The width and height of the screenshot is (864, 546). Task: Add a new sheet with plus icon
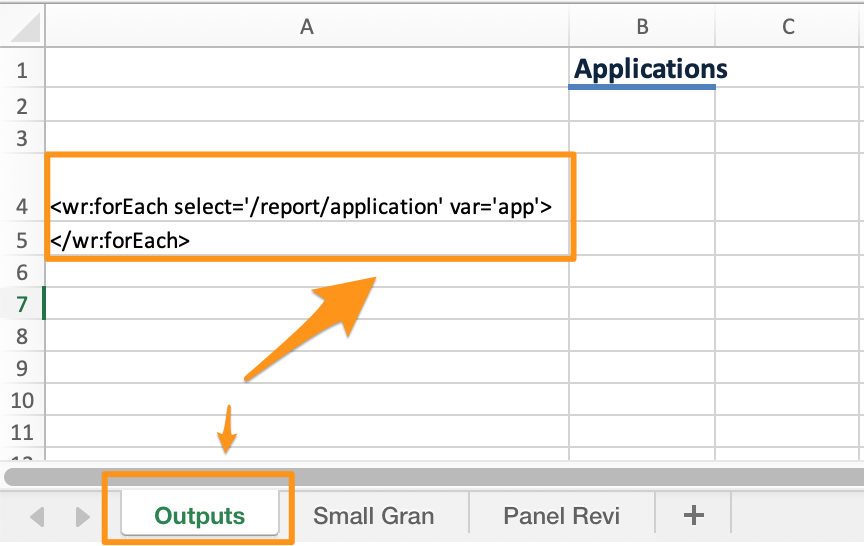tap(693, 515)
